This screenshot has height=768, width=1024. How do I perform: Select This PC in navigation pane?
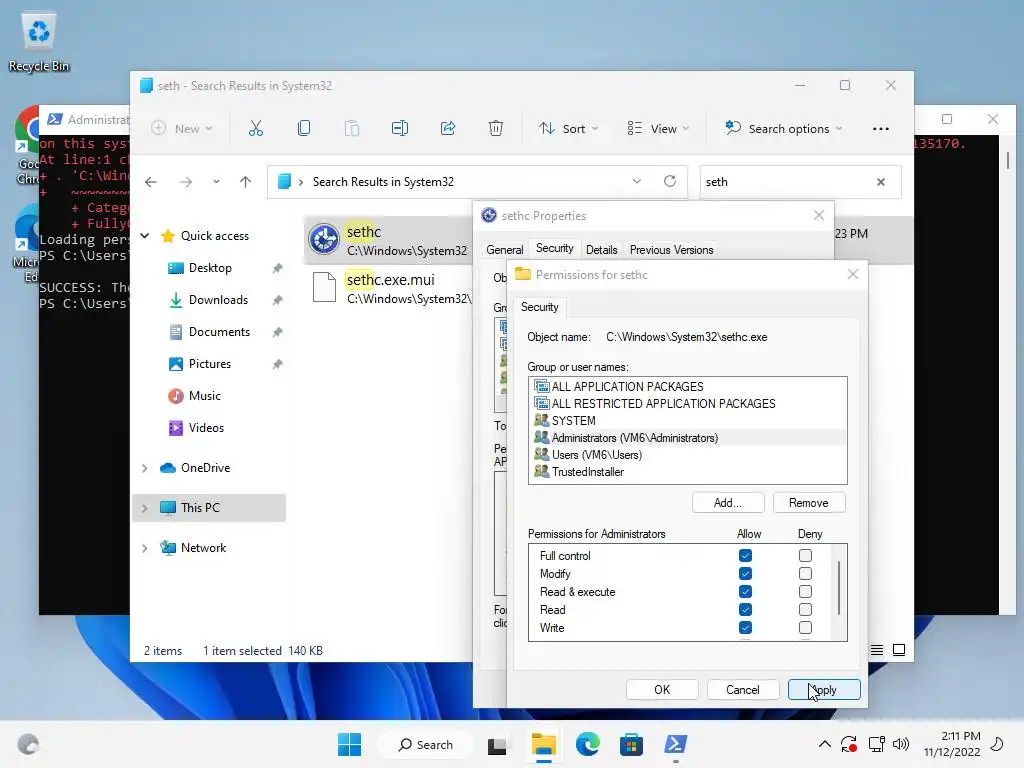click(209, 508)
